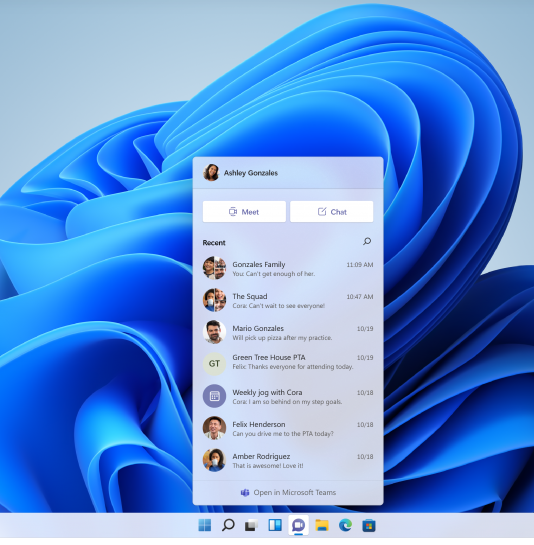Image resolution: width=534 pixels, height=545 pixels.
Task: Click the search icon beside Recent
Action: (367, 241)
